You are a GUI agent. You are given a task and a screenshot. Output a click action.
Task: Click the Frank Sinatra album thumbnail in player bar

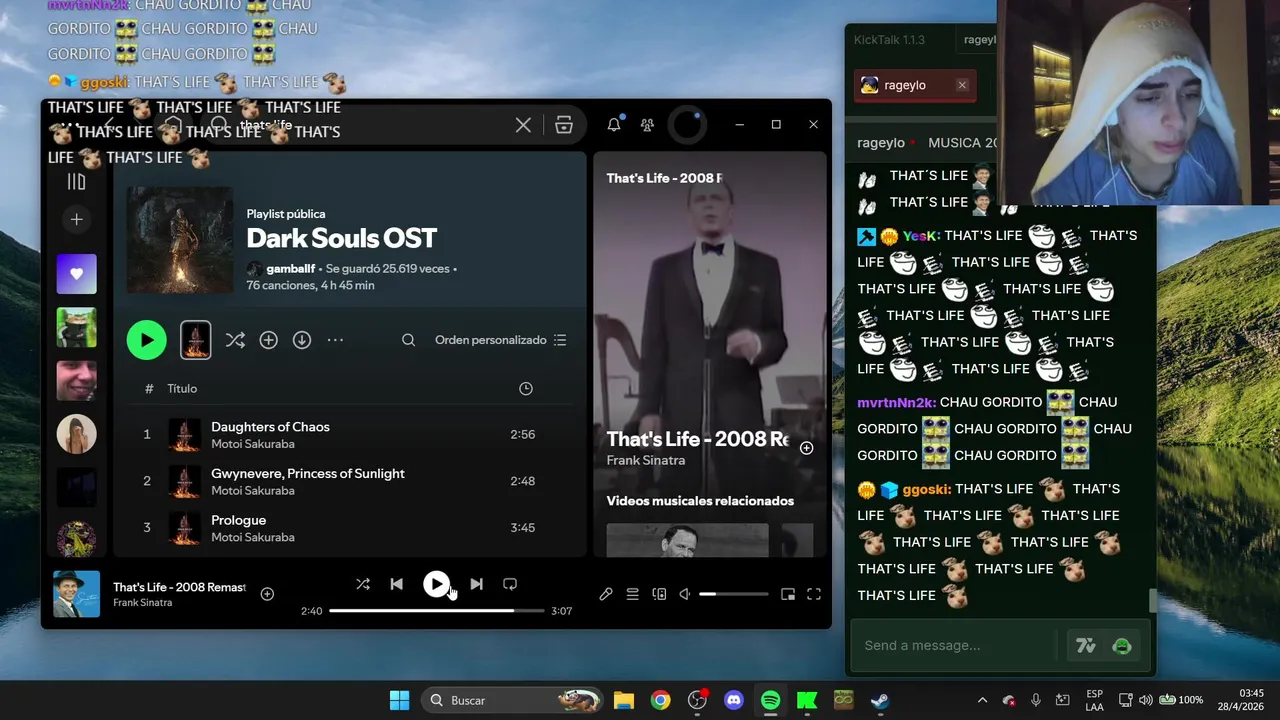coord(76,594)
